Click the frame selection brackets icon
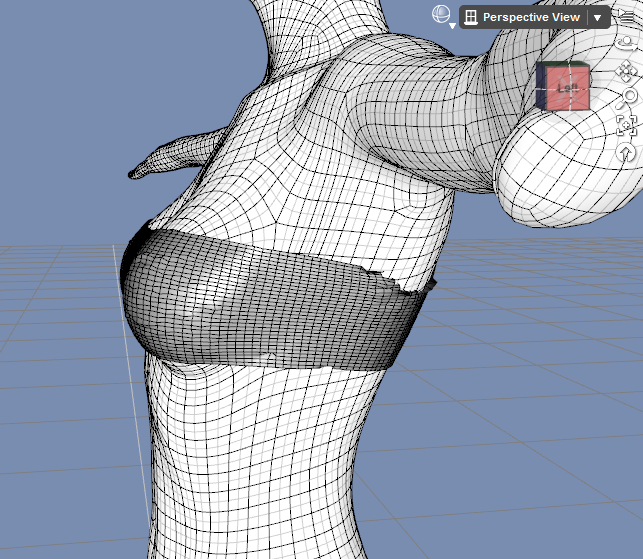Image resolution: width=643 pixels, height=559 pixels. point(627,125)
